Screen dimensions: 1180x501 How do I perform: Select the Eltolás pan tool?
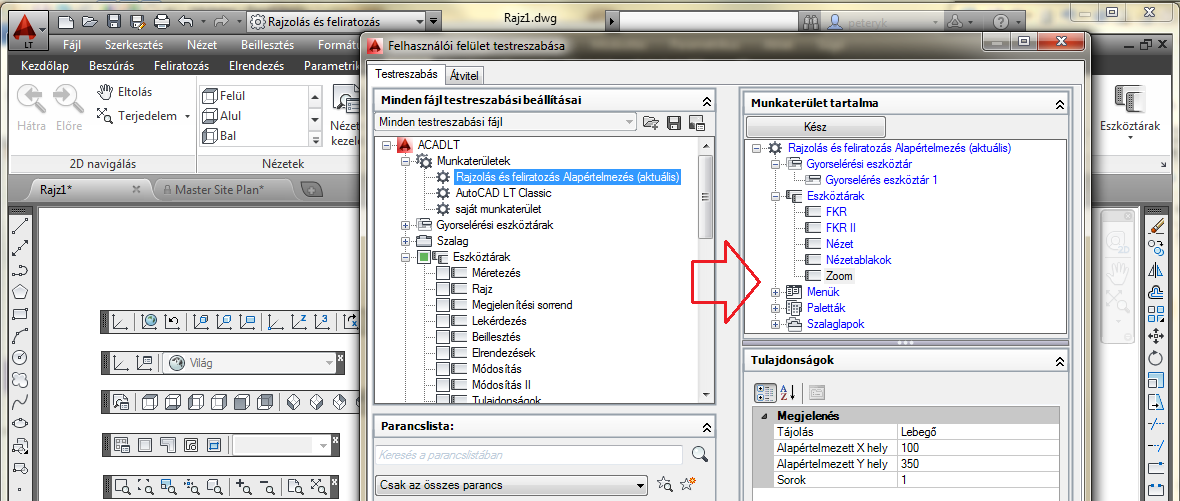point(125,93)
